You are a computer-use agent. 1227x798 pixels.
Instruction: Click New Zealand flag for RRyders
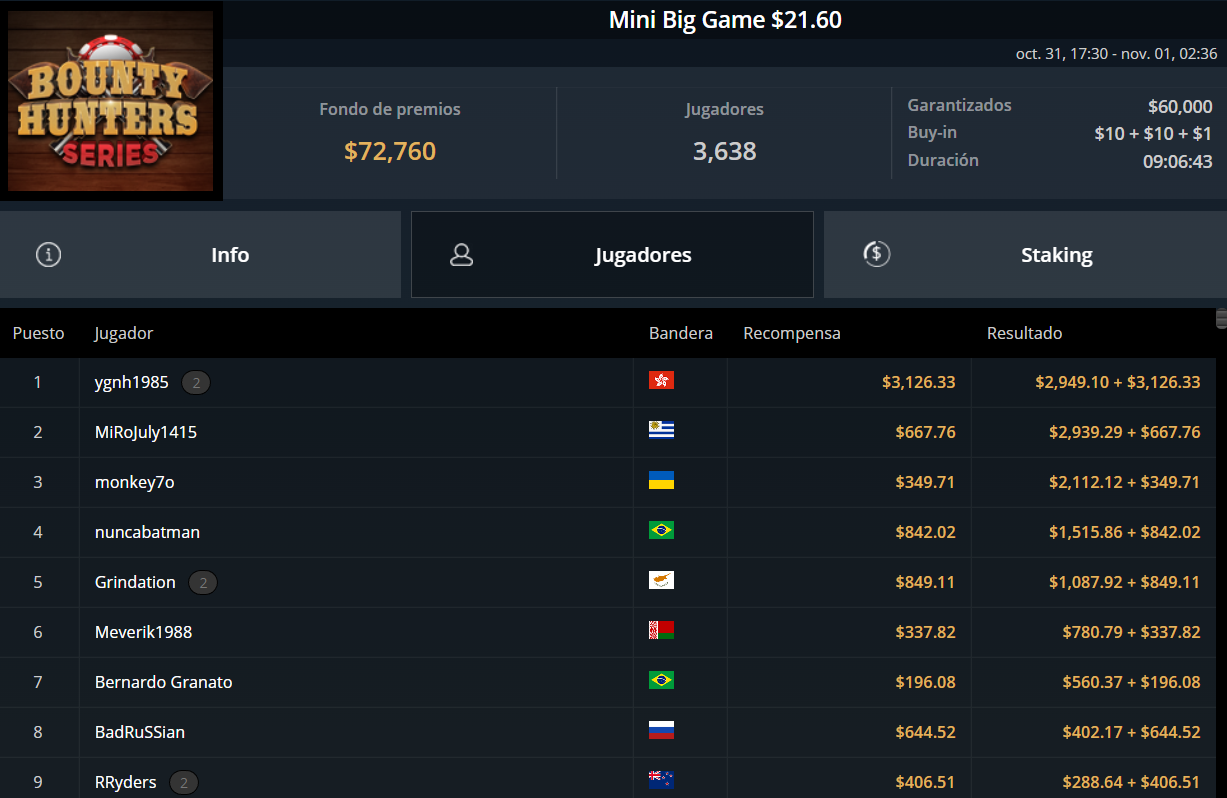(661, 781)
